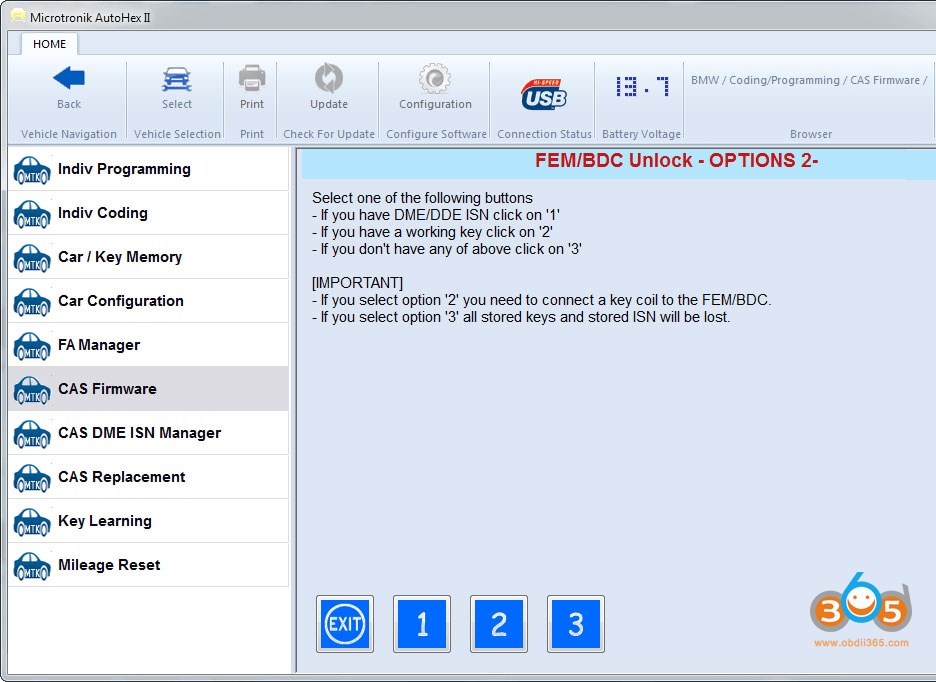Click the [IMPORTANT] text line
Viewport: 936px width, 682px height.
(x=358, y=282)
